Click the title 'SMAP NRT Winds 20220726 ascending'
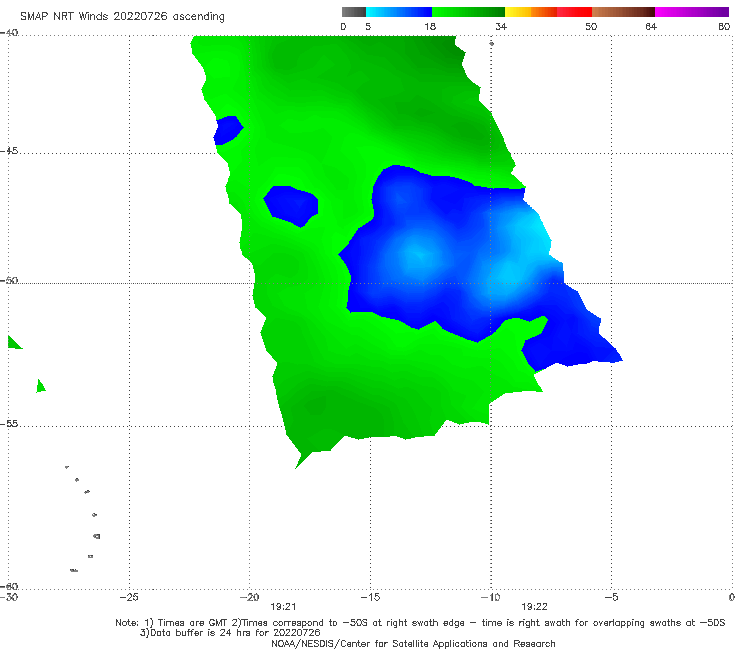Viewport: 740px width, 650px height. tap(122, 16)
